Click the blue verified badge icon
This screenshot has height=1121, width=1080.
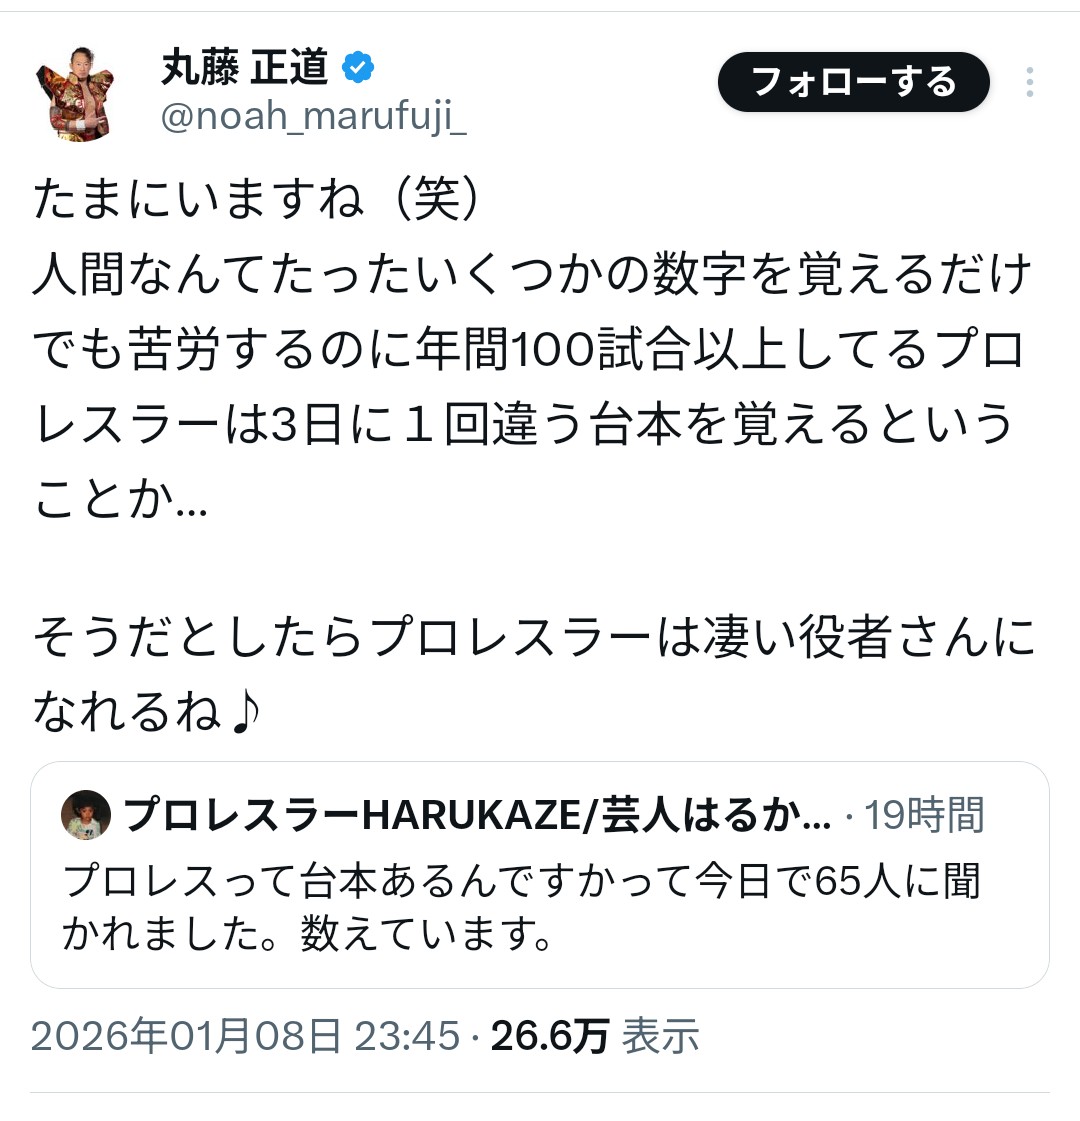coord(358,67)
